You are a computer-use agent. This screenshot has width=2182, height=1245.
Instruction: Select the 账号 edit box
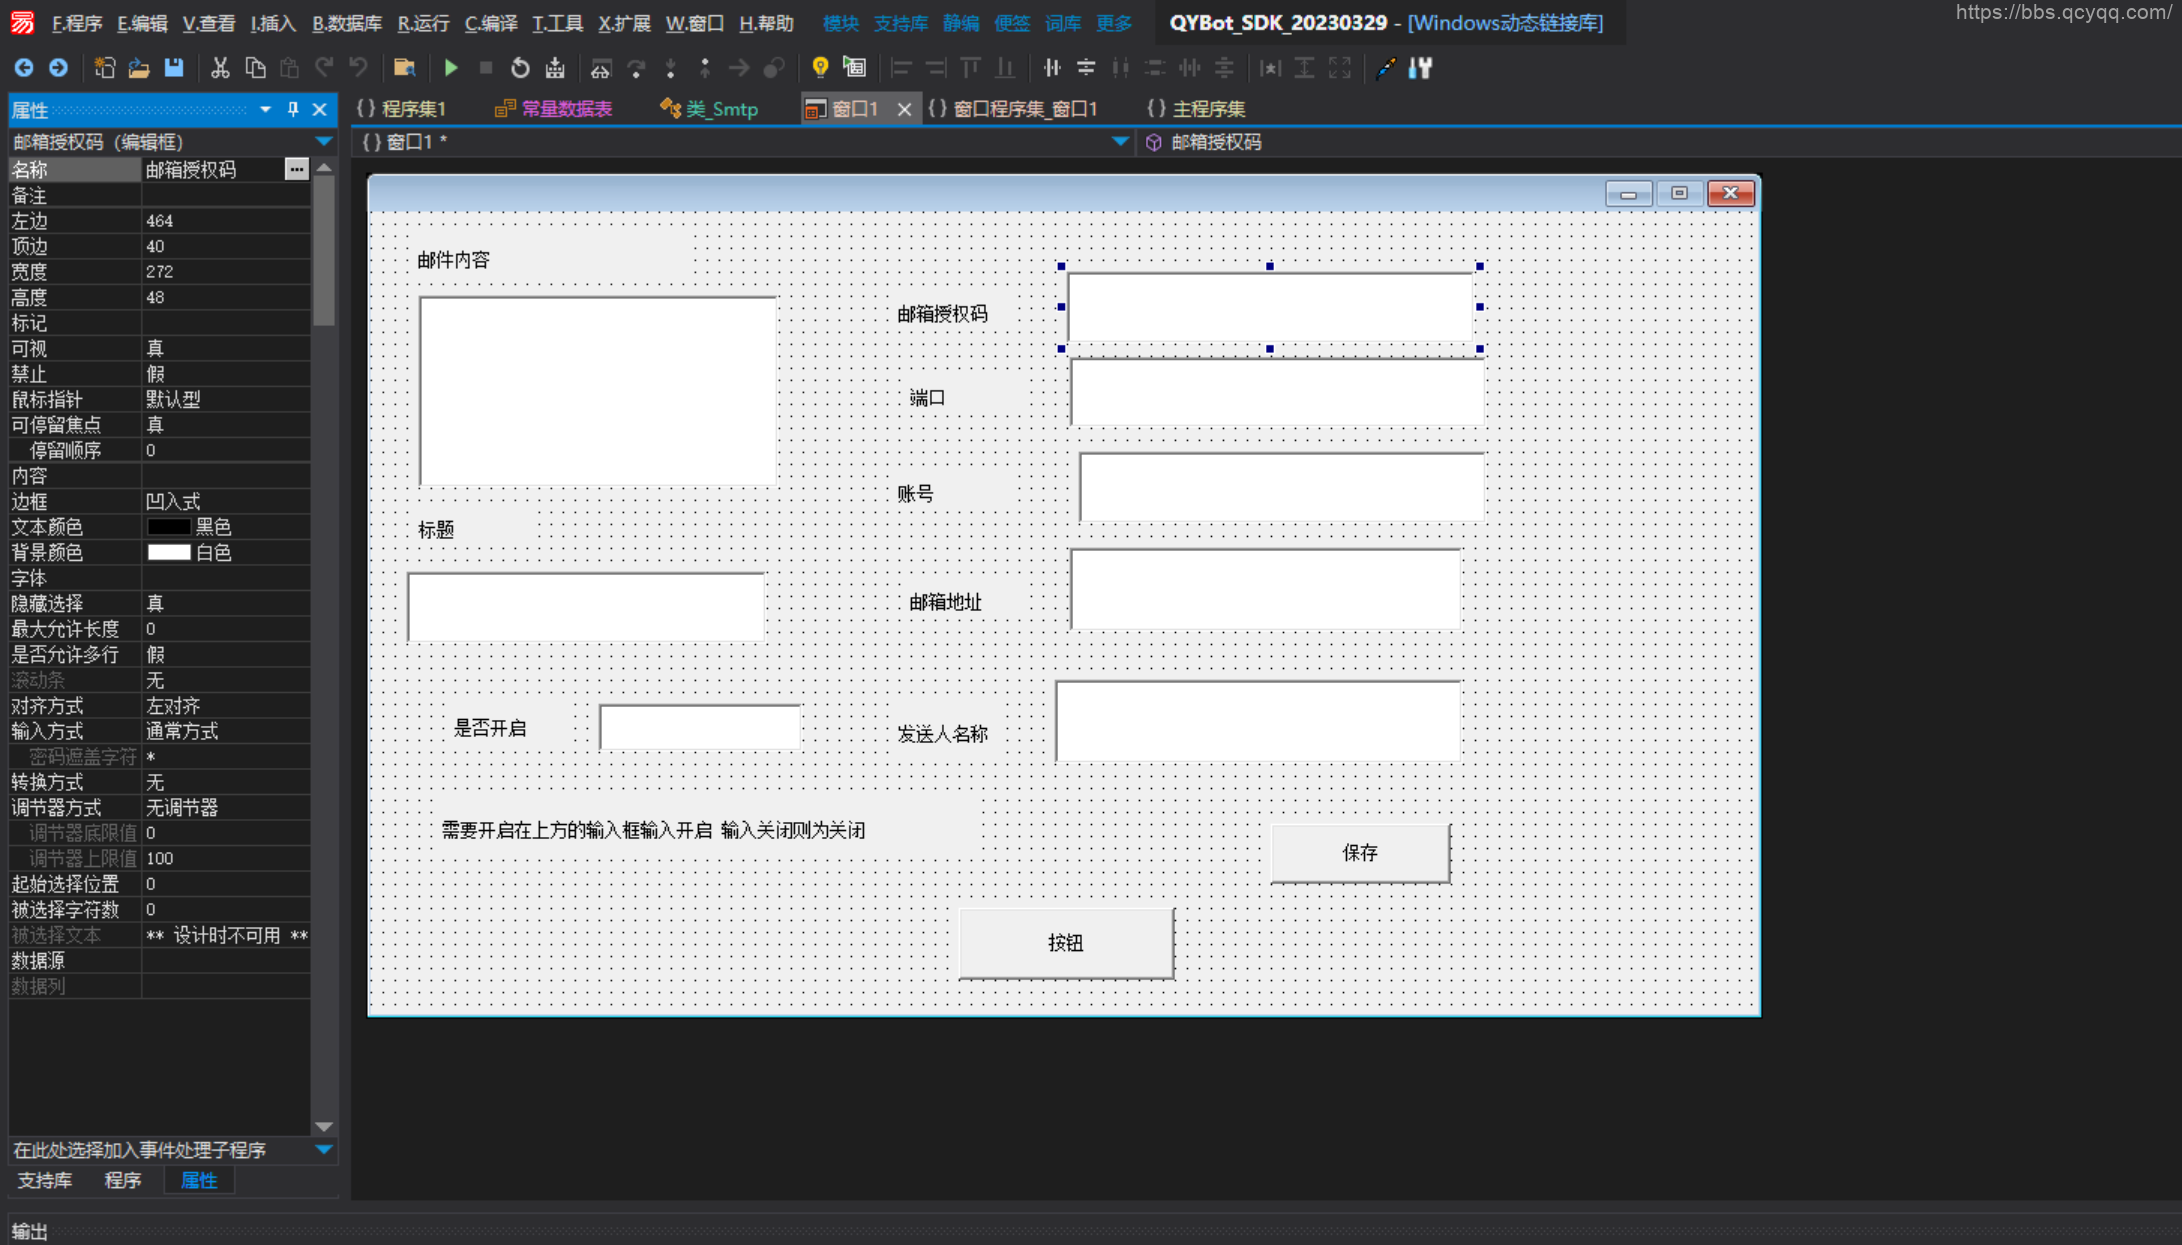pos(1281,487)
